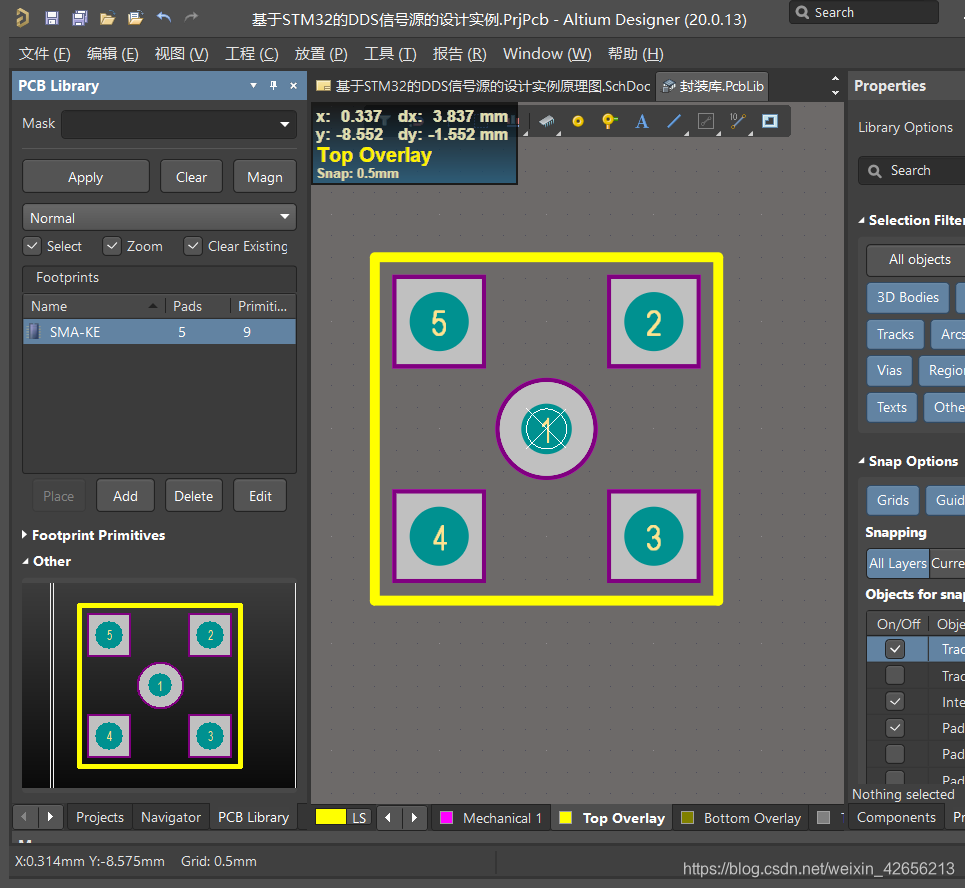Toggle the Select checkbox
Image resolution: width=965 pixels, height=888 pixels.
click(32, 246)
